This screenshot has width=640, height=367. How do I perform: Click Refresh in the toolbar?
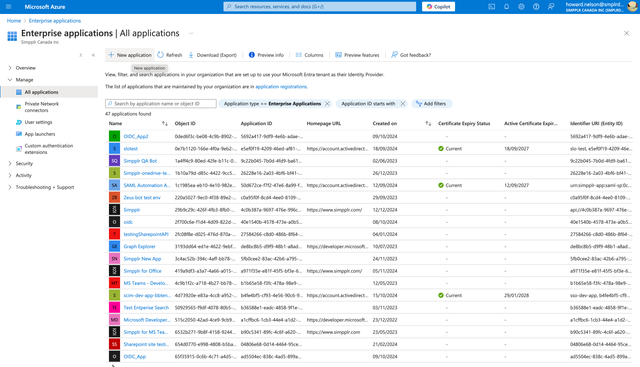[x=170, y=55]
